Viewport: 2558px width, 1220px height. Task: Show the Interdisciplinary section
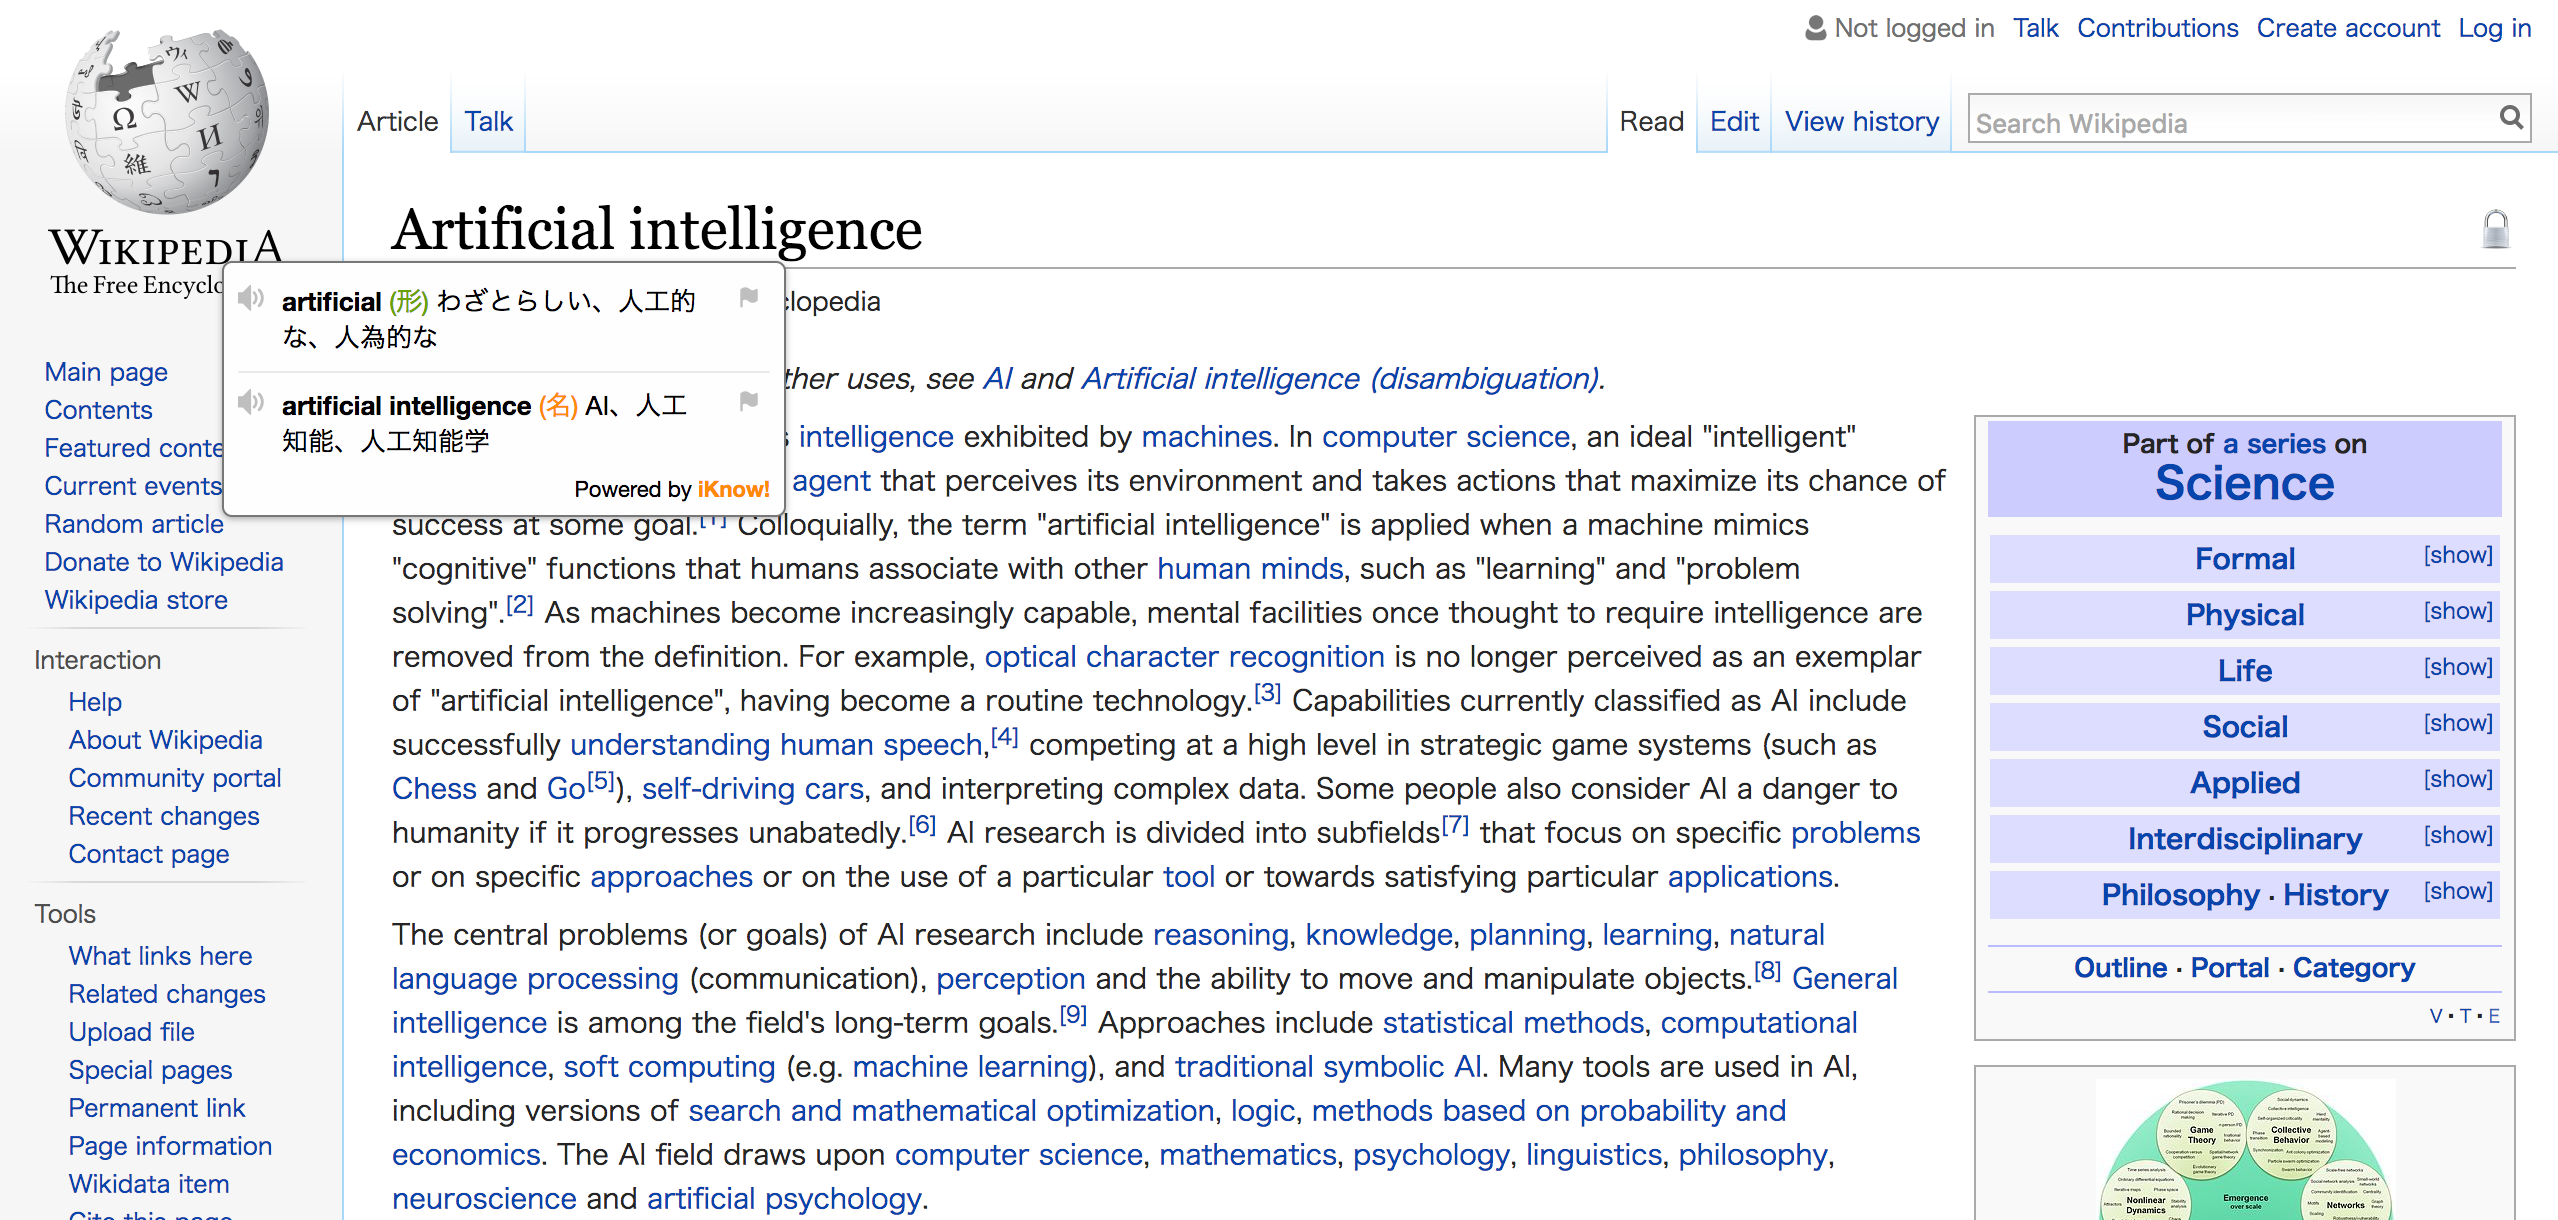[x=2457, y=835]
